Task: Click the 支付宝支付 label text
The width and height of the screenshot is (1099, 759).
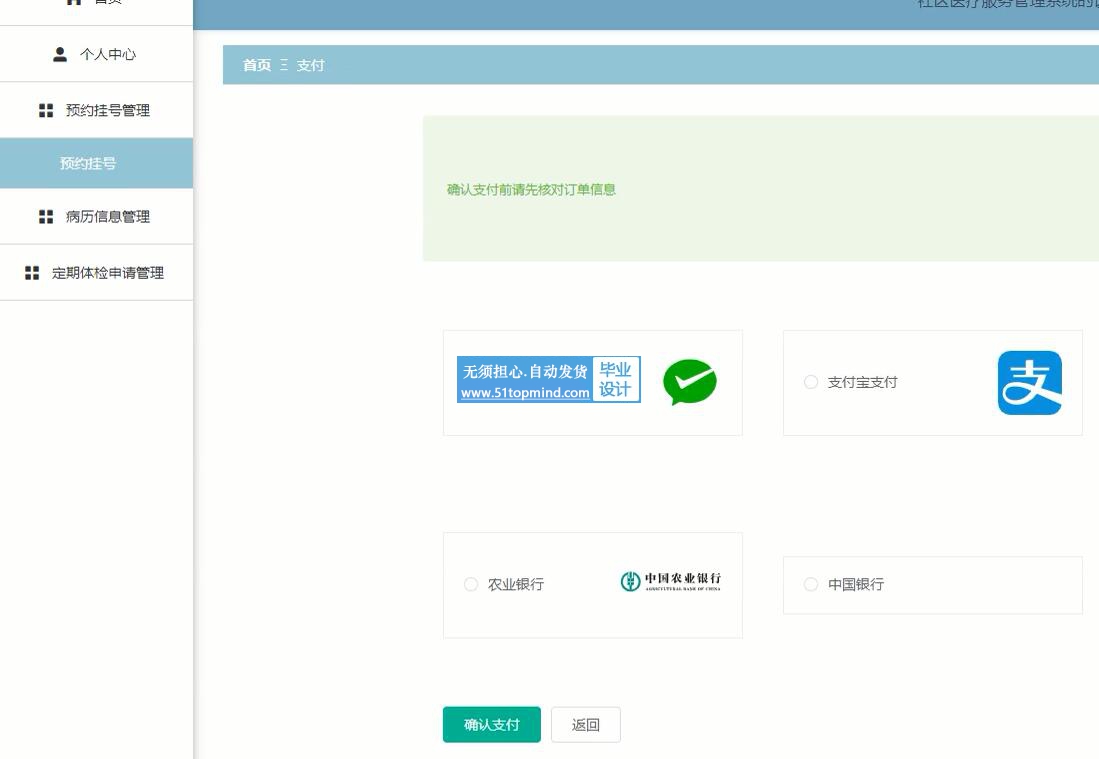Action: click(863, 382)
